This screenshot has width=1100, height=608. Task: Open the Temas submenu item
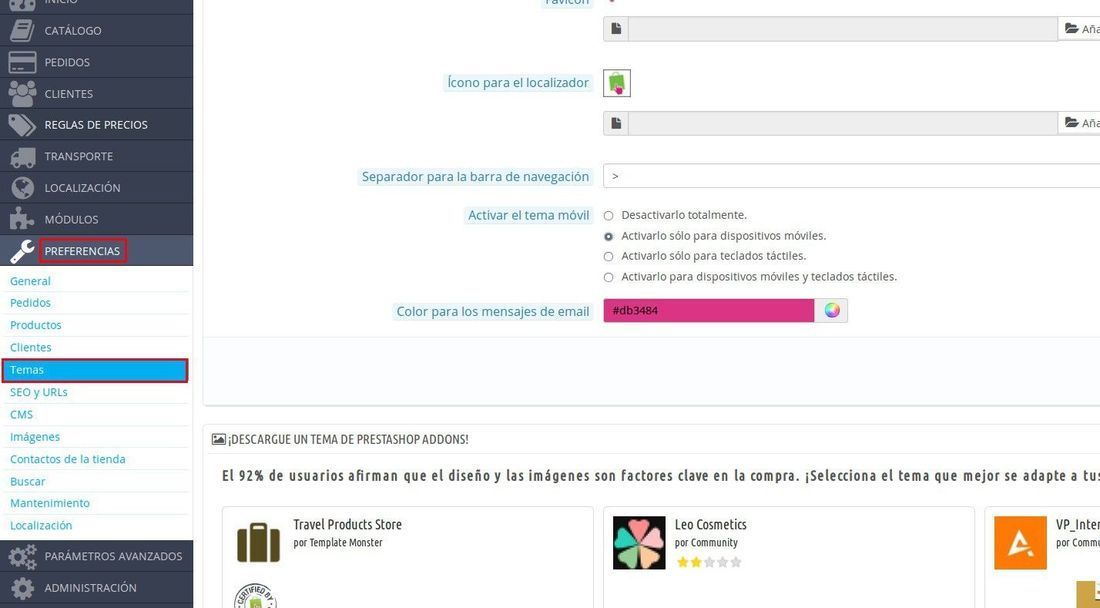pyautogui.click(x=95, y=370)
